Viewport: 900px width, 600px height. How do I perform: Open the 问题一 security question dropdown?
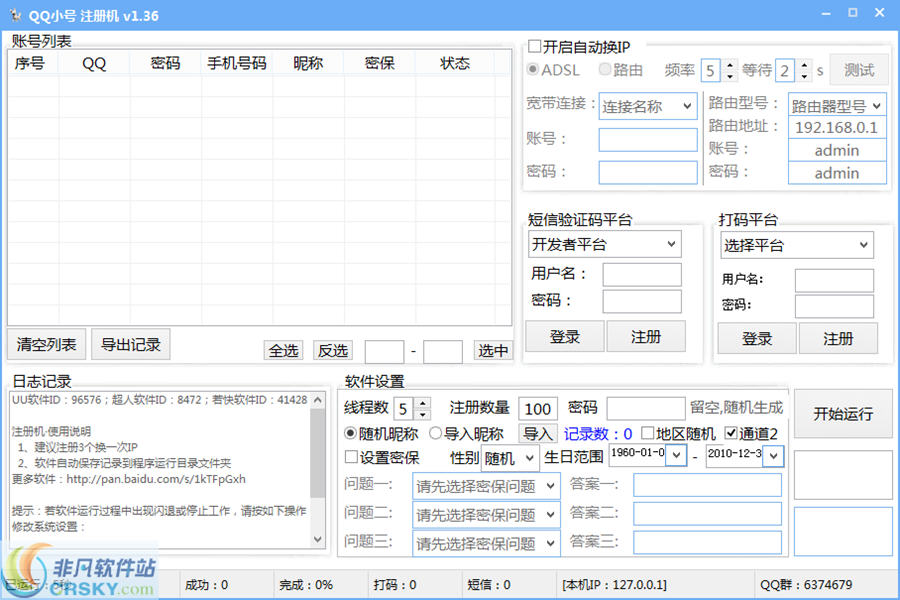(486, 486)
